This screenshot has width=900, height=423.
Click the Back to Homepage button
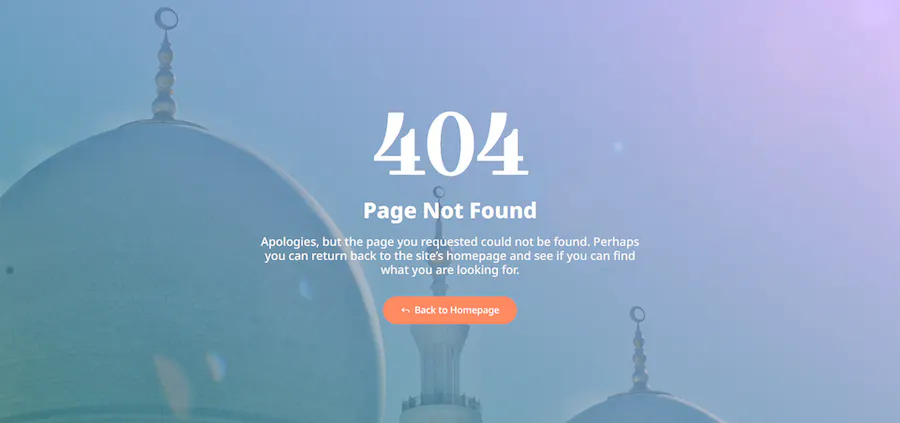(x=449, y=310)
